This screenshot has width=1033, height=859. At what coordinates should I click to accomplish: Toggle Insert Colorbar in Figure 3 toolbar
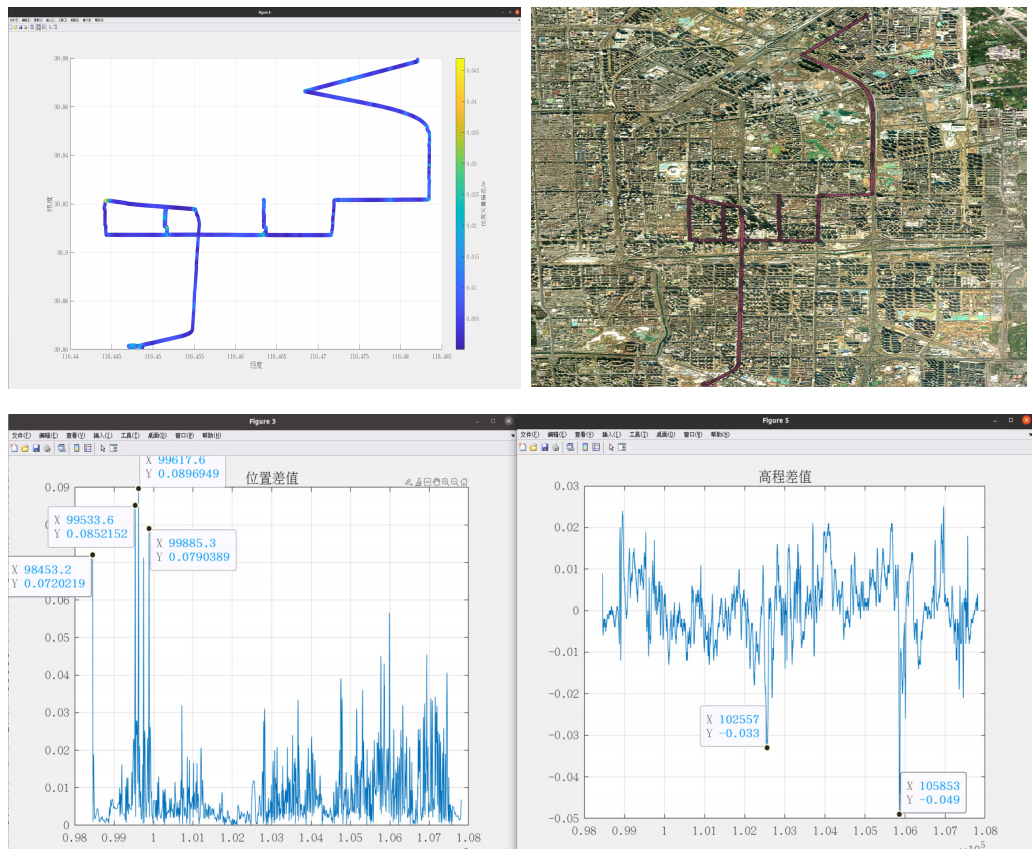pos(76,448)
